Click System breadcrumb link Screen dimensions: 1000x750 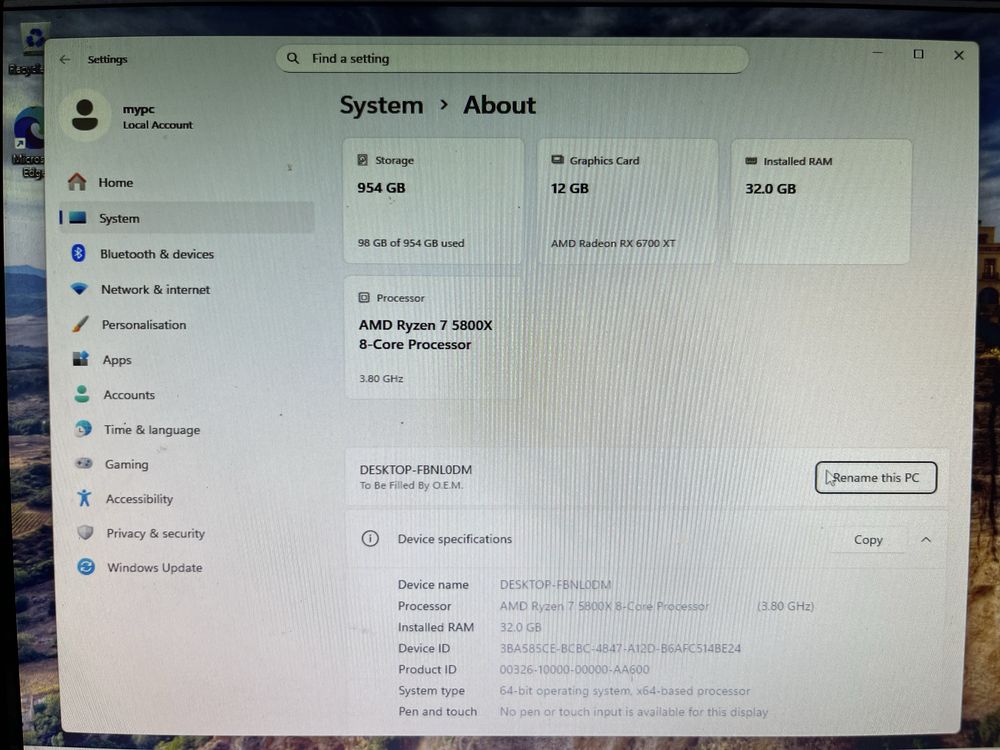coord(381,105)
